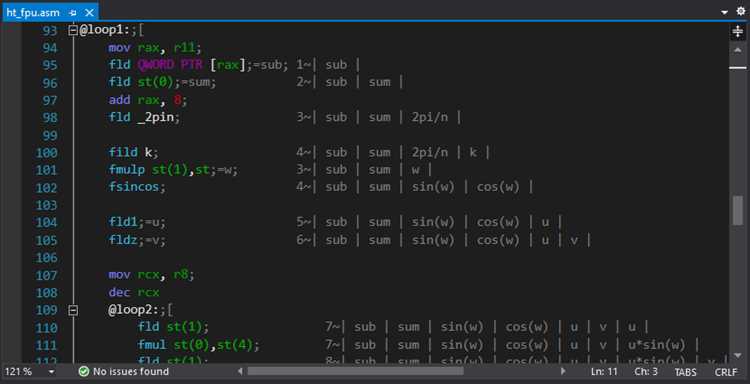Click the horizontal scrollbar right arrow
The image size is (750, 384).
[563, 371]
